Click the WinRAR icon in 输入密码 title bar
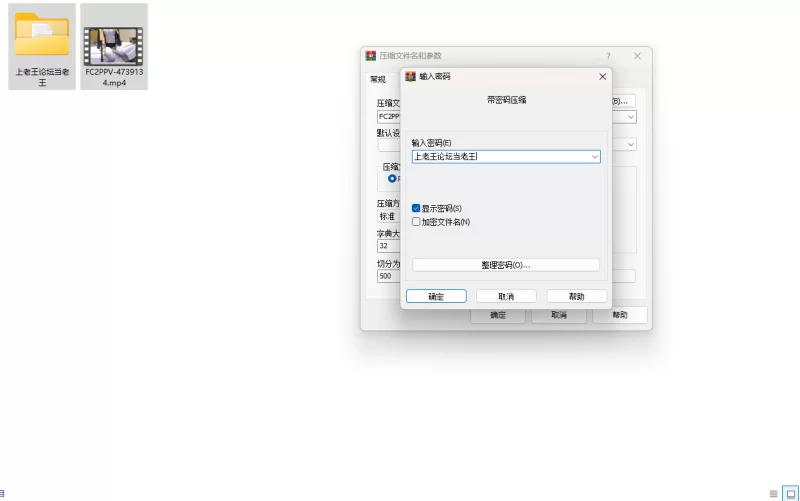This screenshot has width=800, height=501. tap(411, 77)
